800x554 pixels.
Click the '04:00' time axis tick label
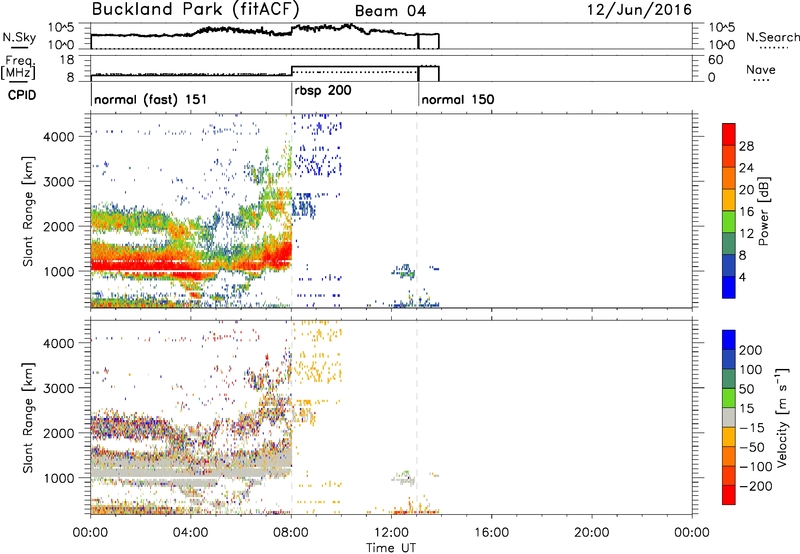click(191, 533)
